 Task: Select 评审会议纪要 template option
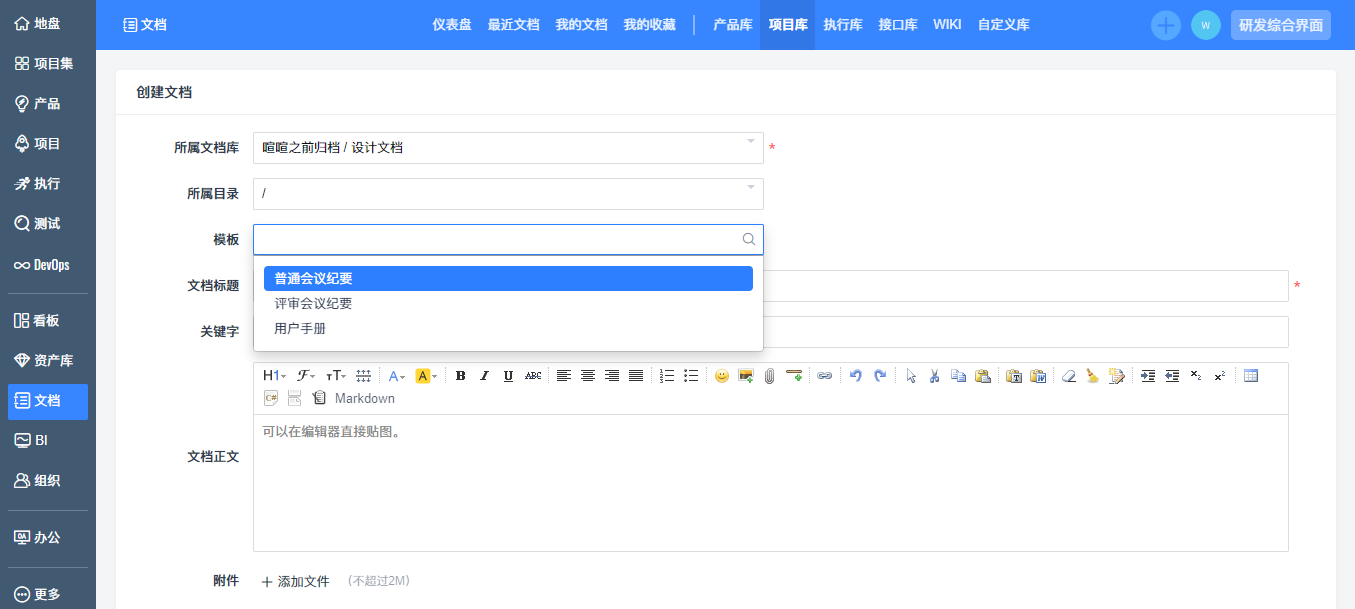[x=314, y=304]
